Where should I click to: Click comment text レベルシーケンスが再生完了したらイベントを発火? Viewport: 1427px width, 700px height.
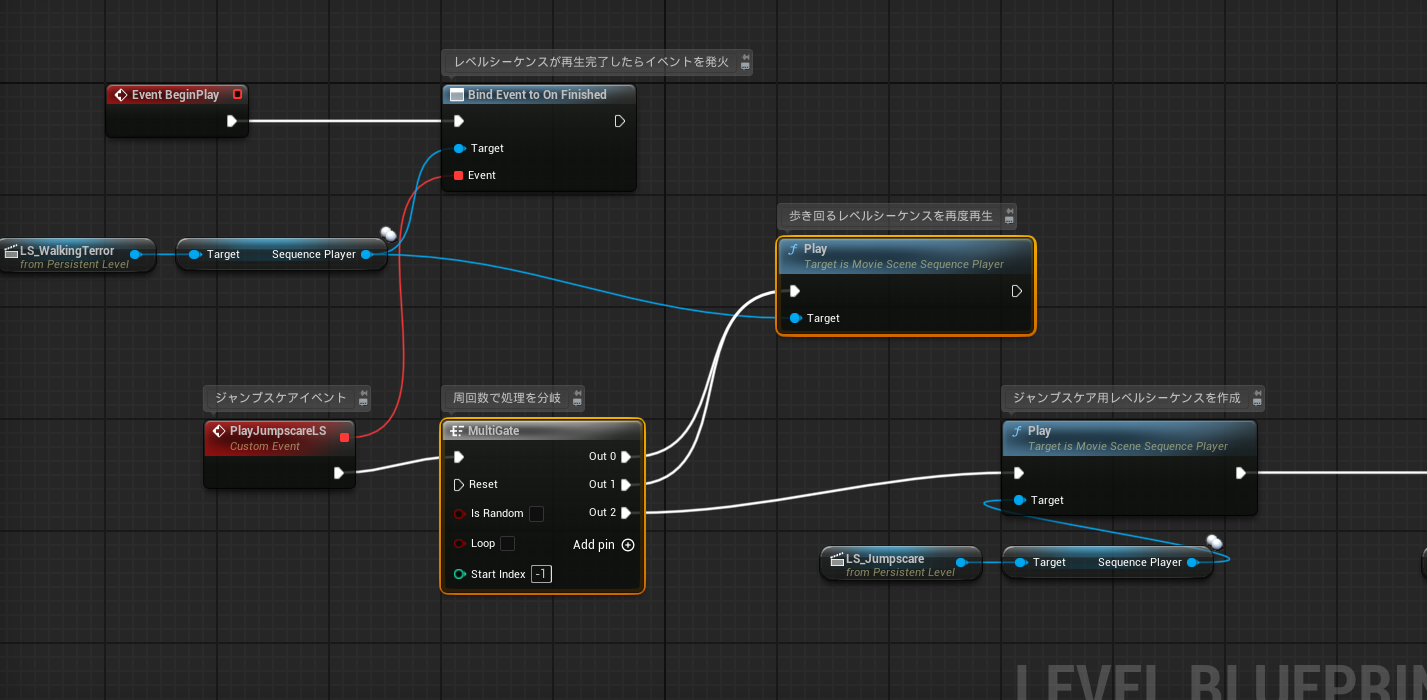coord(592,62)
